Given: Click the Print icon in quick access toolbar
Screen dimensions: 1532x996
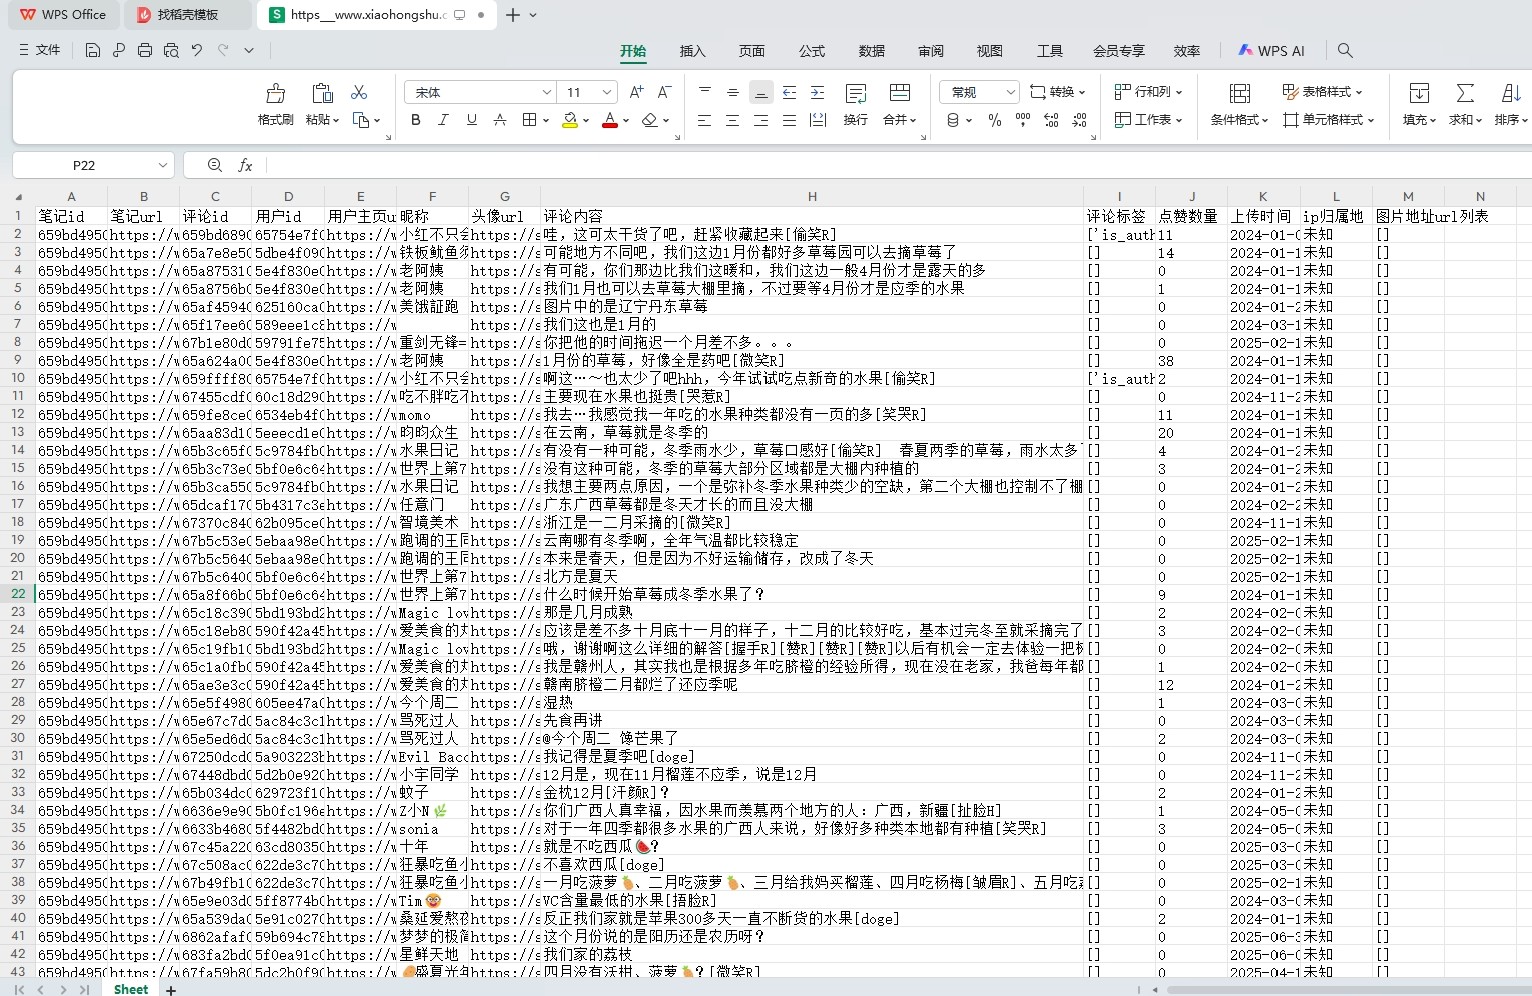Looking at the screenshot, I should [x=145, y=50].
